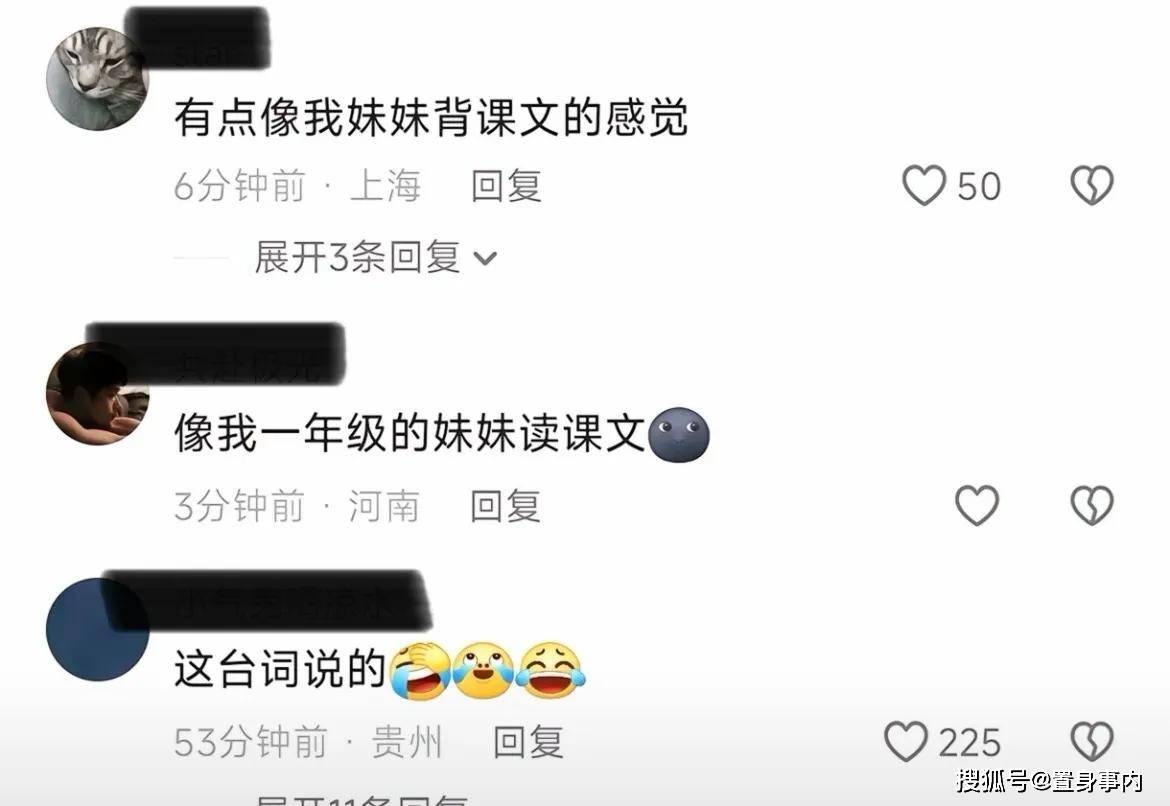Dislike the comment posted from 上海
1170x806 pixels.
1092,185
